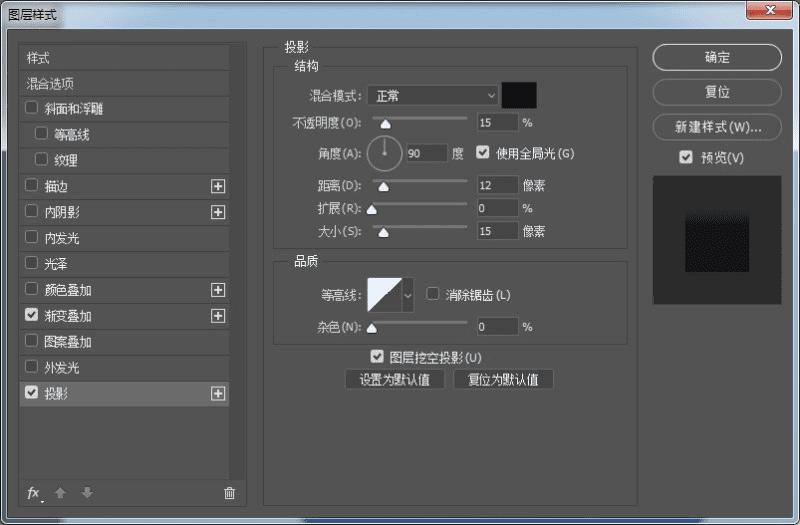Click 设置为默认值 button
Viewport: 800px width, 525px height.
tap(394, 380)
